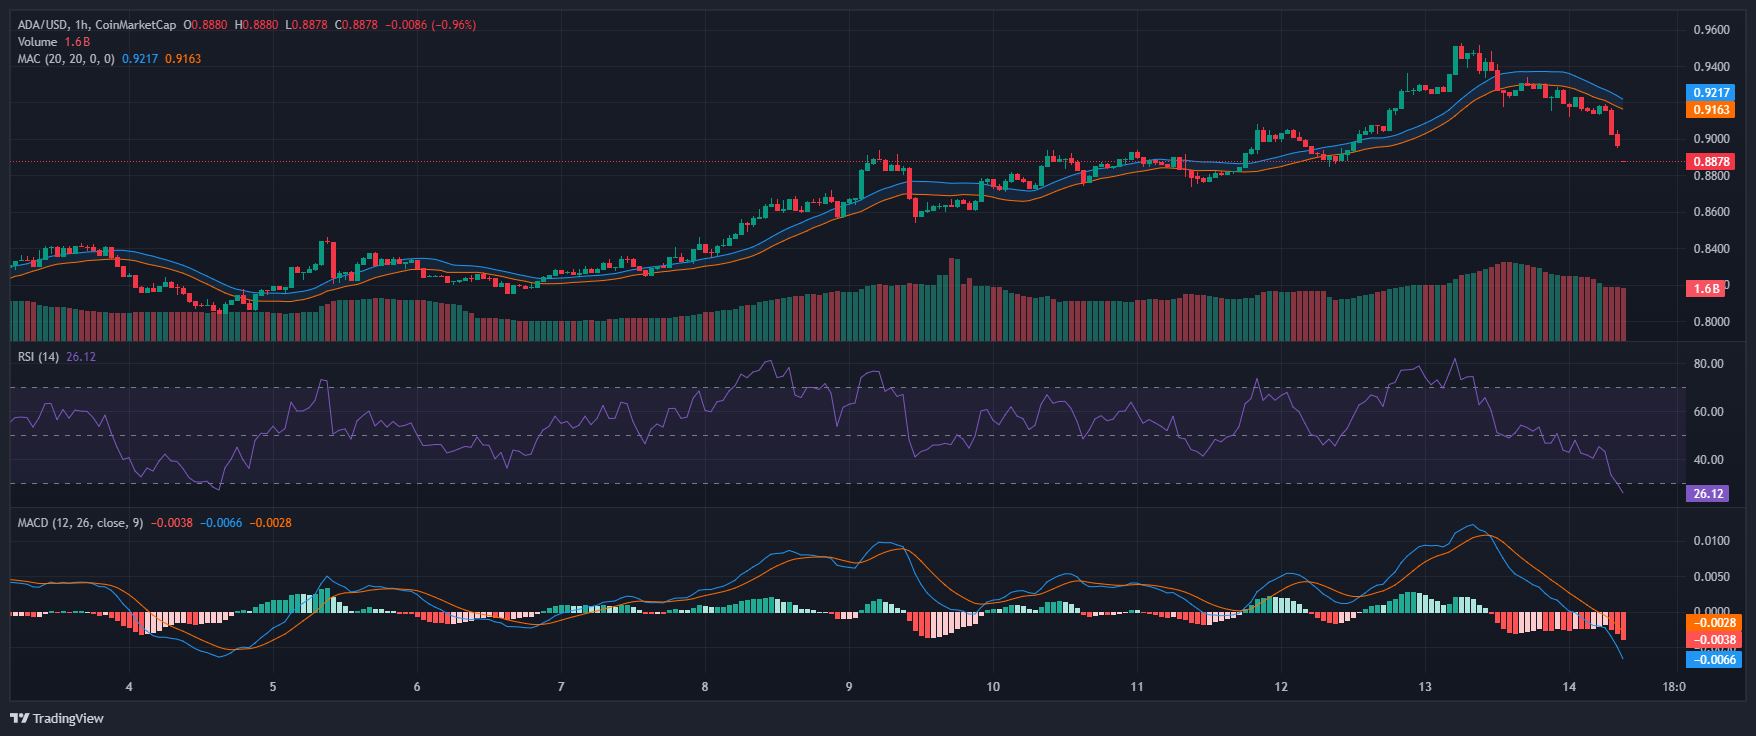The image size is (1756, 736).
Task: Click the 0.0100 level on MACD axis
Action: pyautogui.click(x=1711, y=541)
